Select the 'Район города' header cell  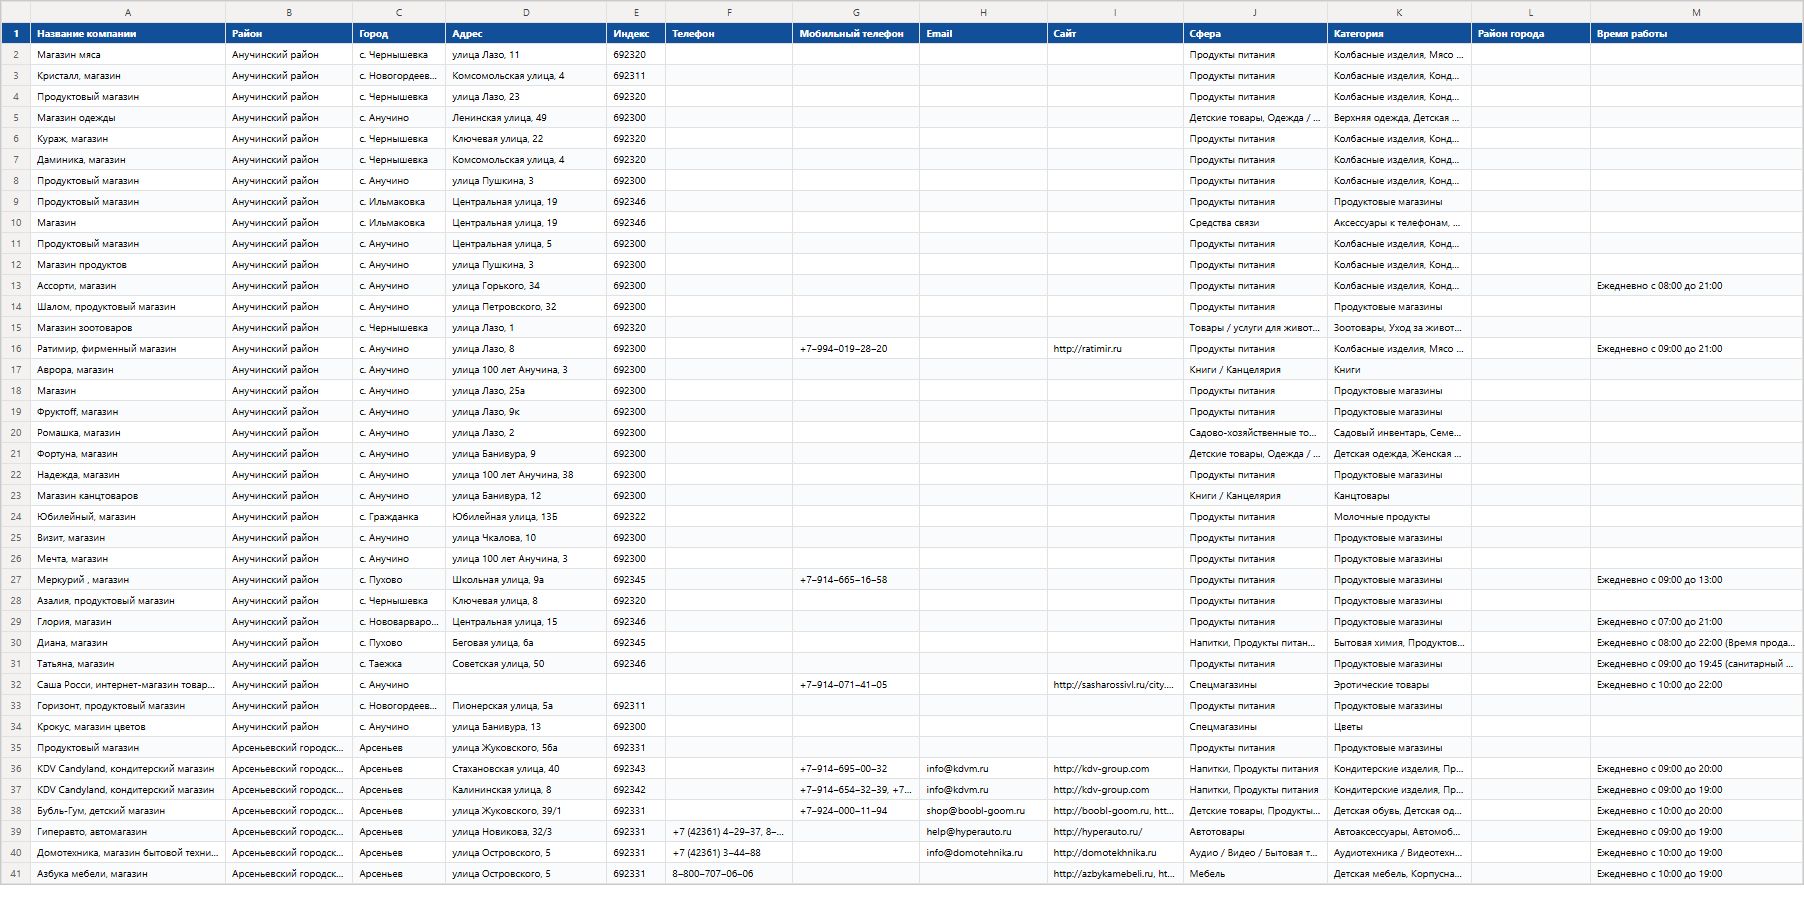(1531, 34)
